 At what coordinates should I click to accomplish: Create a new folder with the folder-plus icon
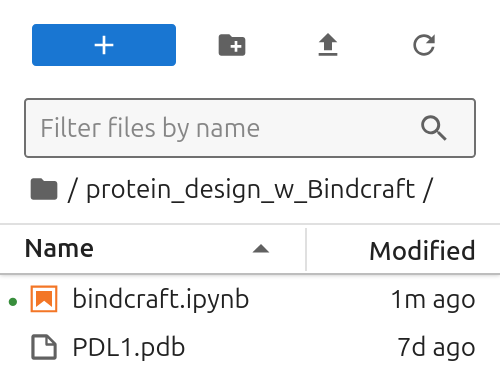(x=232, y=45)
